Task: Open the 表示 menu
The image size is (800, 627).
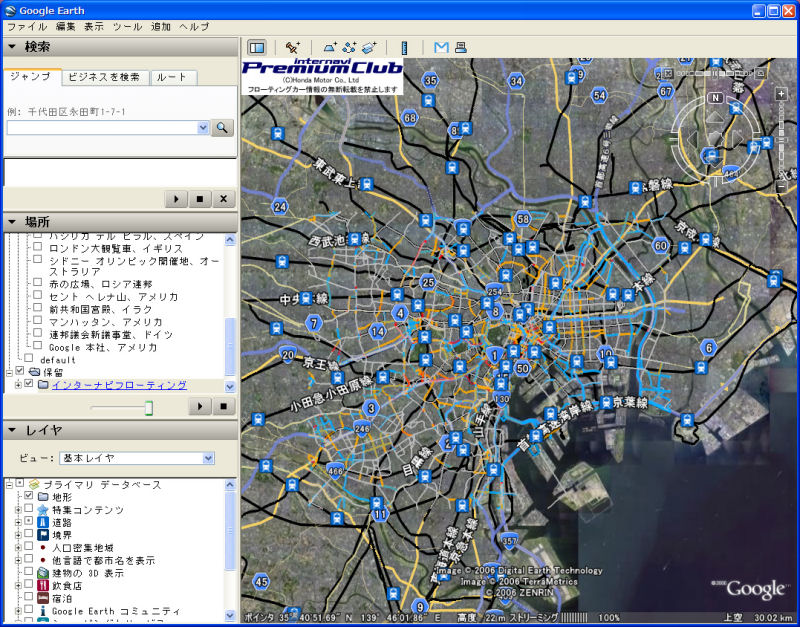Action: pyautogui.click(x=94, y=27)
